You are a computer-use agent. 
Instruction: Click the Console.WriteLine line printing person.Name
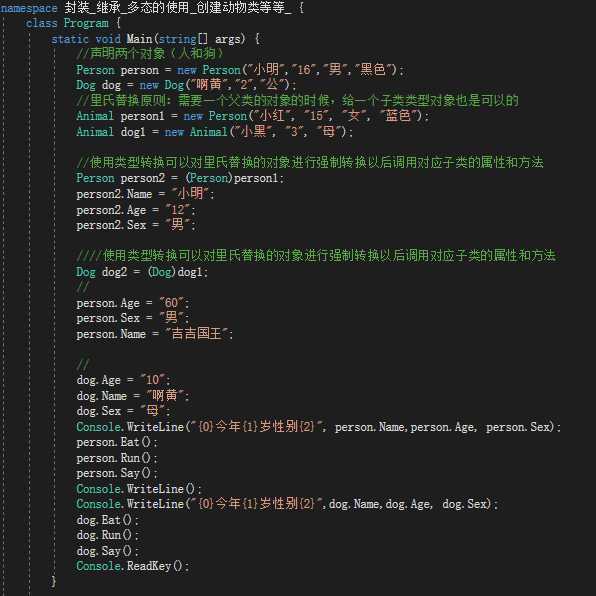tap(319, 427)
